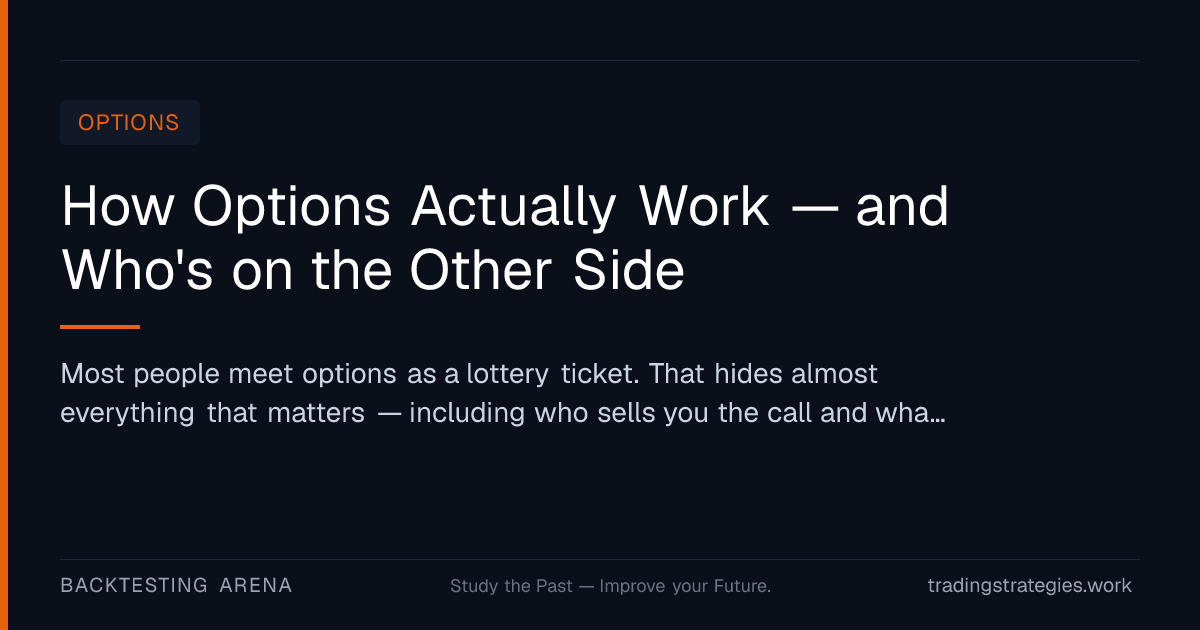This screenshot has width=1200, height=630.
Task: Click the title line "Who's on the Other Side"
Action: [x=373, y=268]
